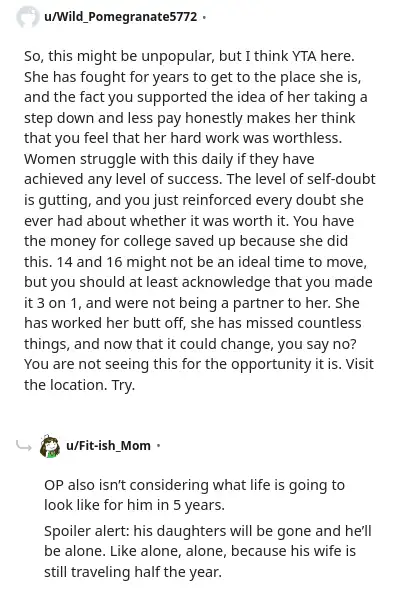Click the dot separator after Fit-ish_Mom
This screenshot has height=608, width=400.
click(158, 446)
